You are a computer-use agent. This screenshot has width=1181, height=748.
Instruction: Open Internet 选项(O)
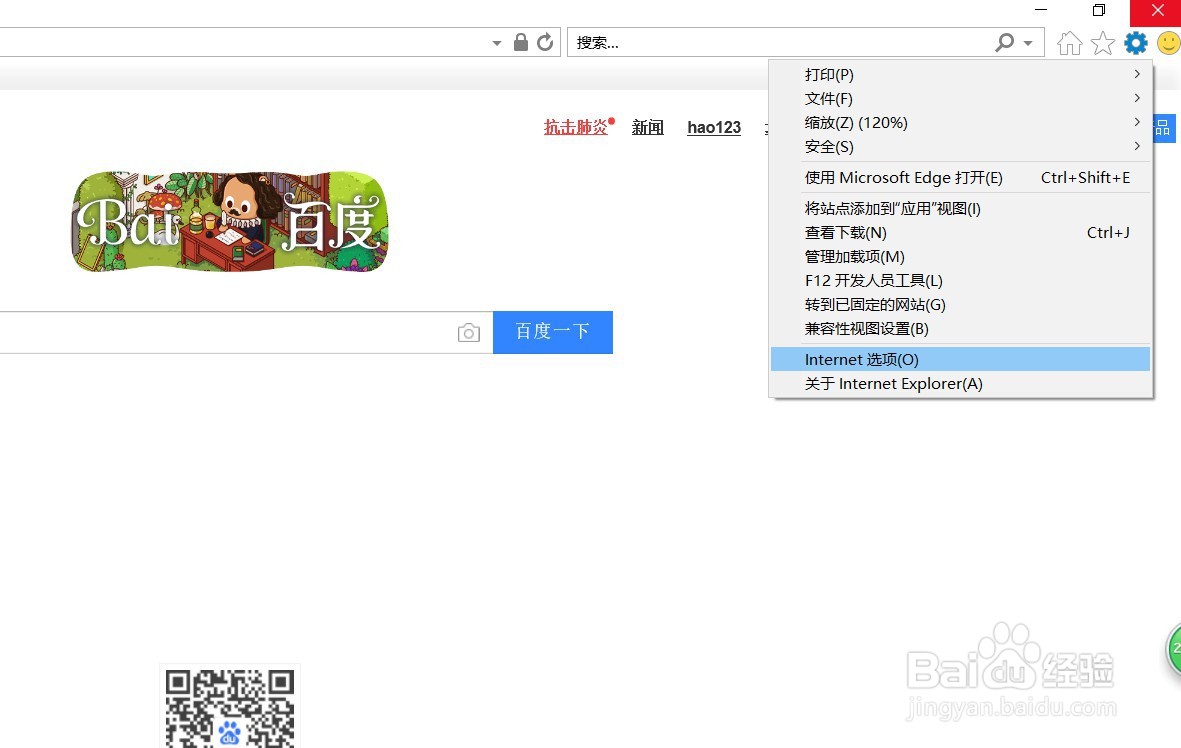(960, 359)
